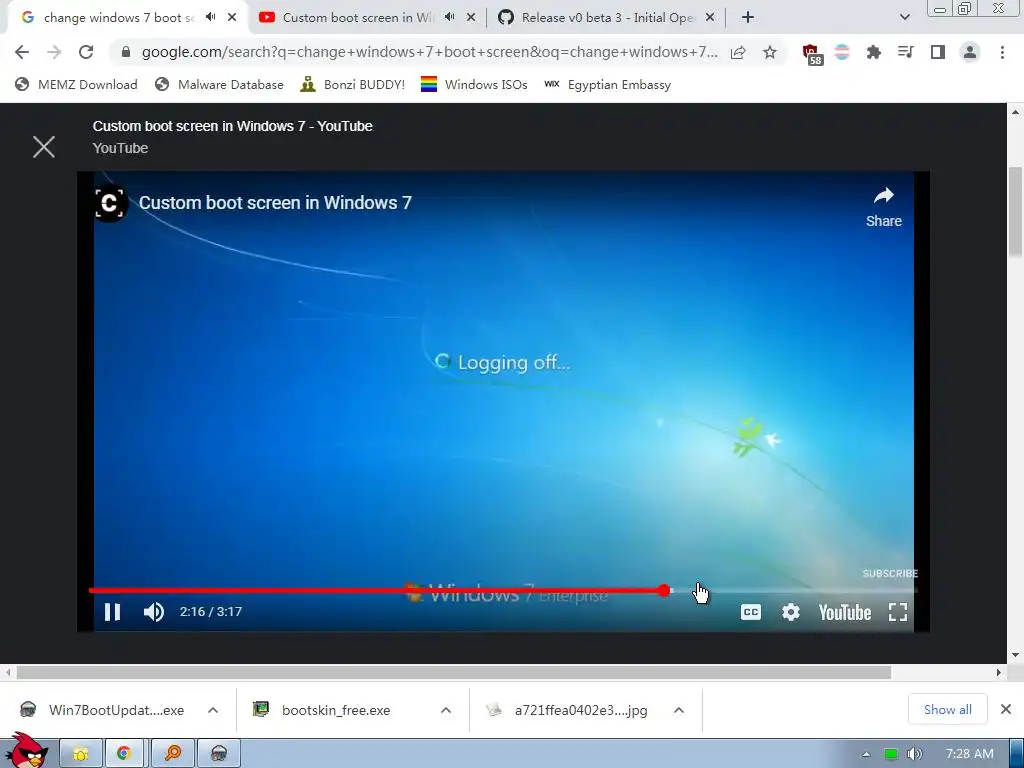Open downloaded Win7BootUpdat....exe file
This screenshot has height=768, width=1024.
(103, 710)
